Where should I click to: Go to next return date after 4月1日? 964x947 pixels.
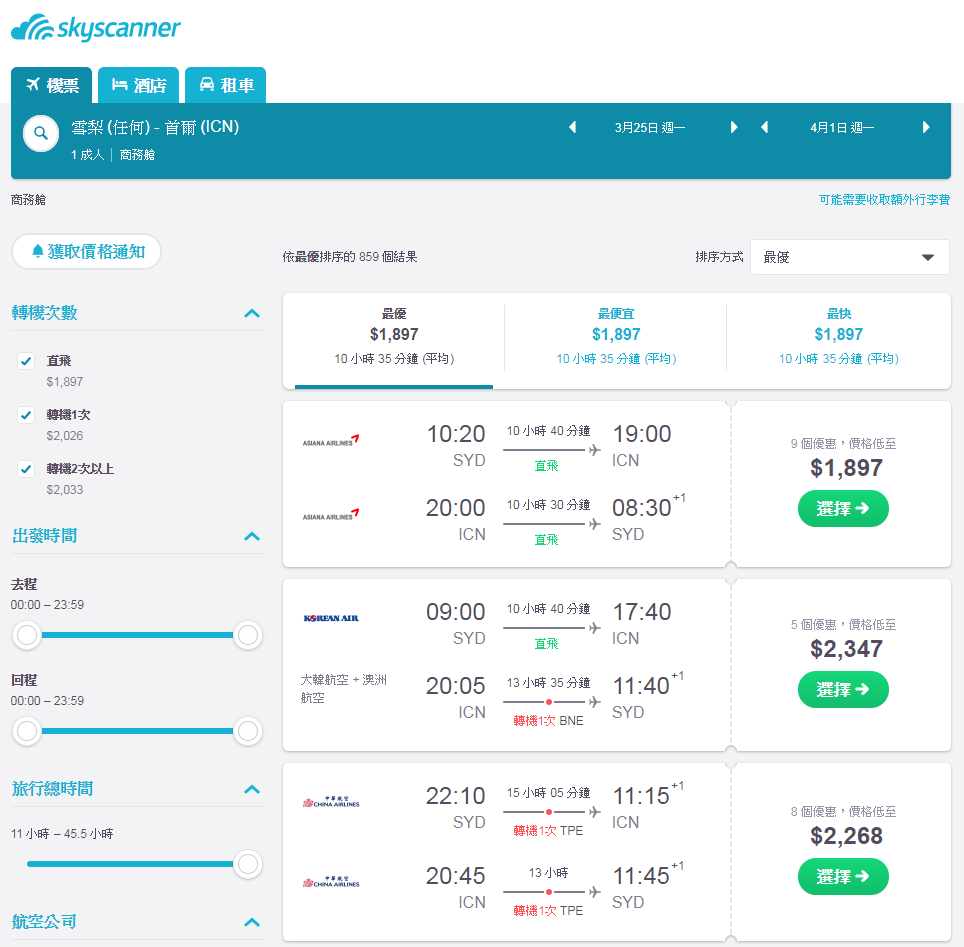[x=926, y=127]
